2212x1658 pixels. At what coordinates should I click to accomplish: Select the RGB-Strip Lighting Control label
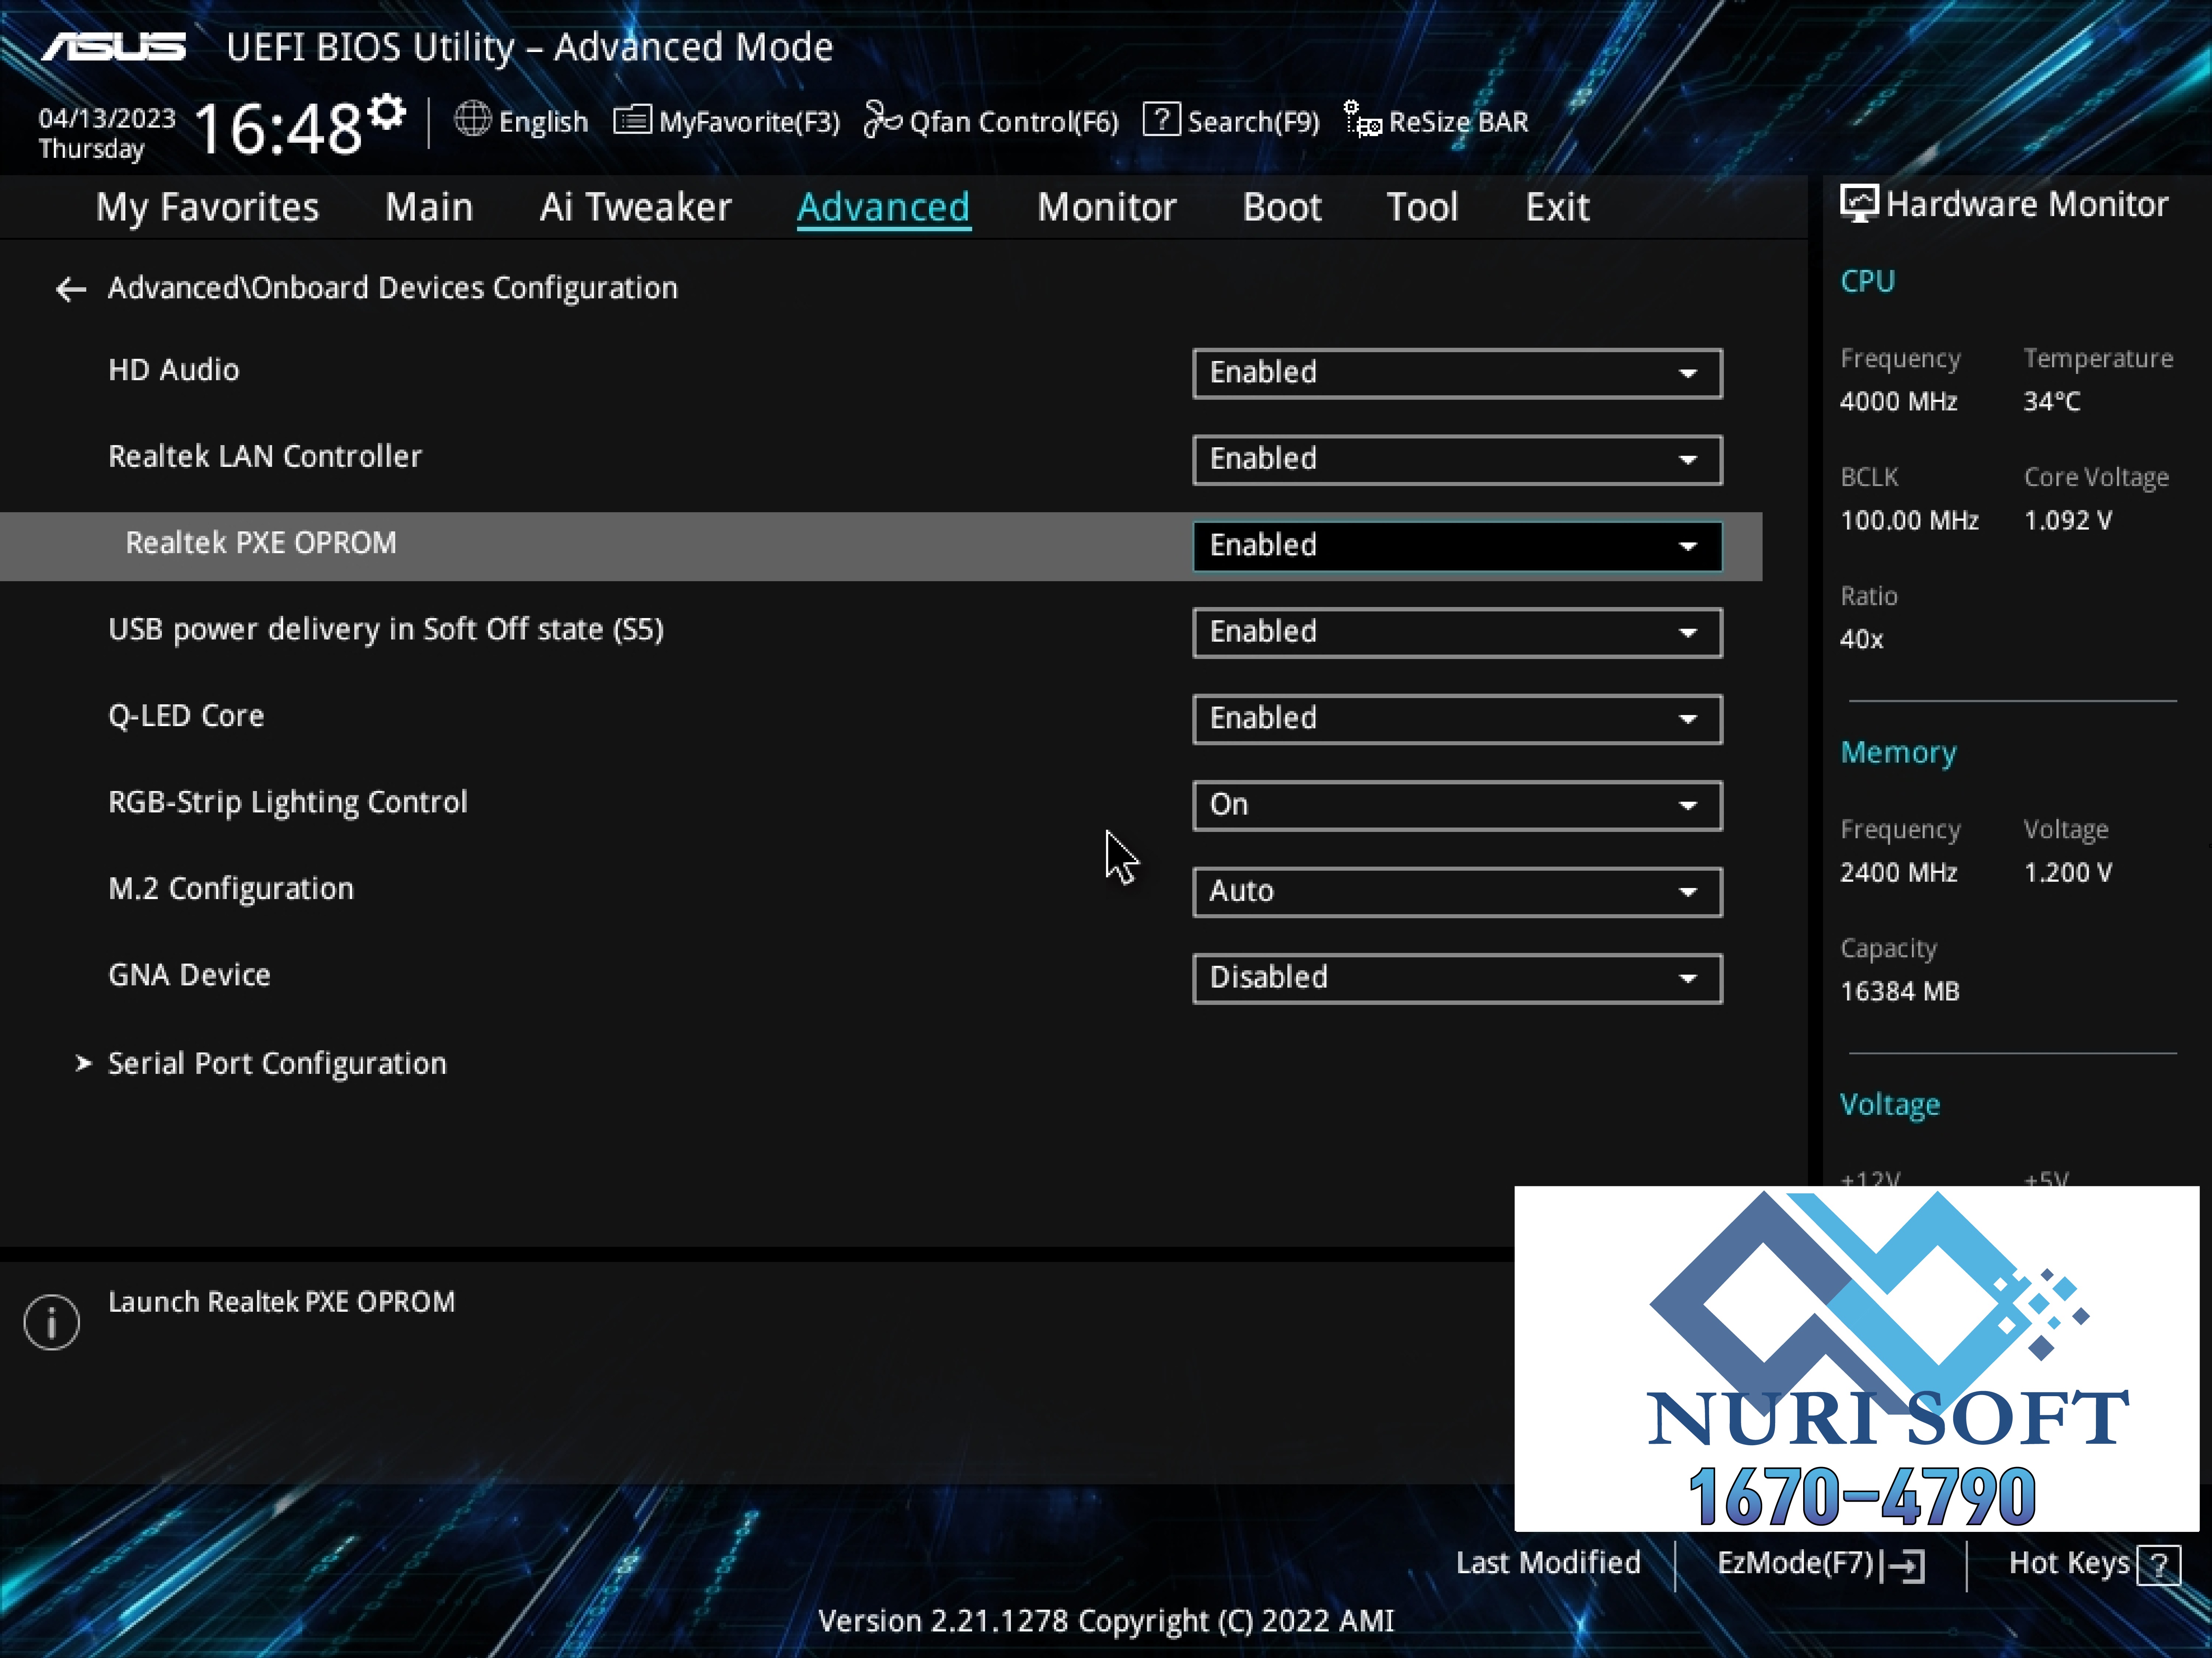[288, 803]
